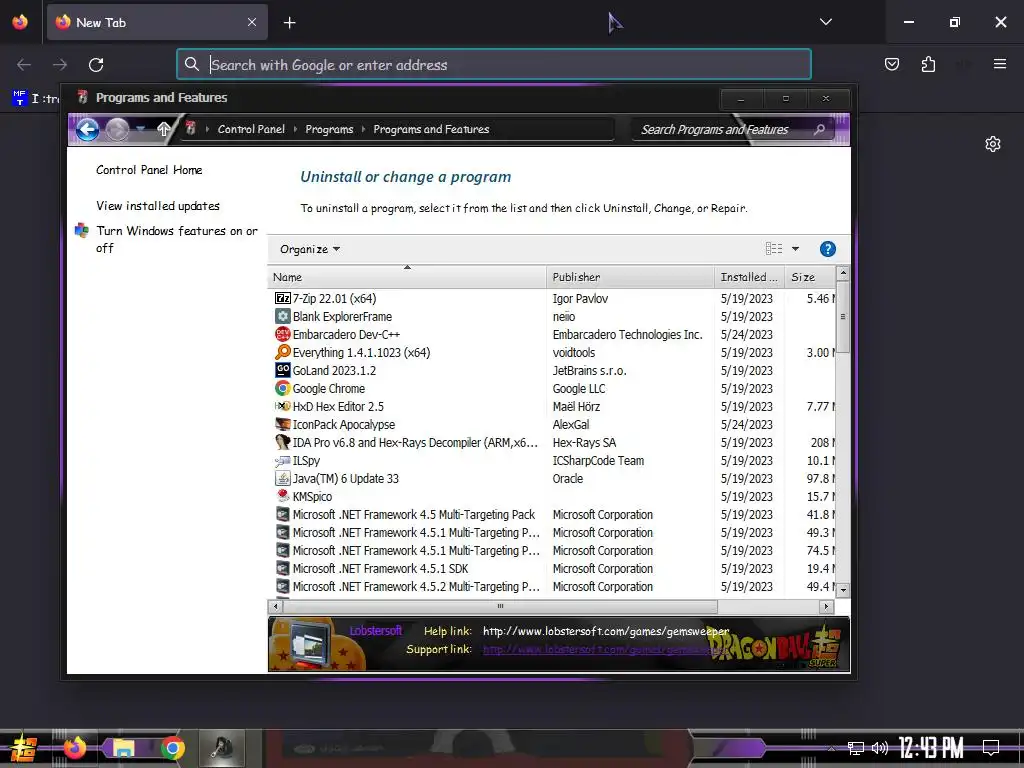1024x768 pixels.
Task: Click the IconPack Apocalypse icon
Action: [x=283, y=424]
